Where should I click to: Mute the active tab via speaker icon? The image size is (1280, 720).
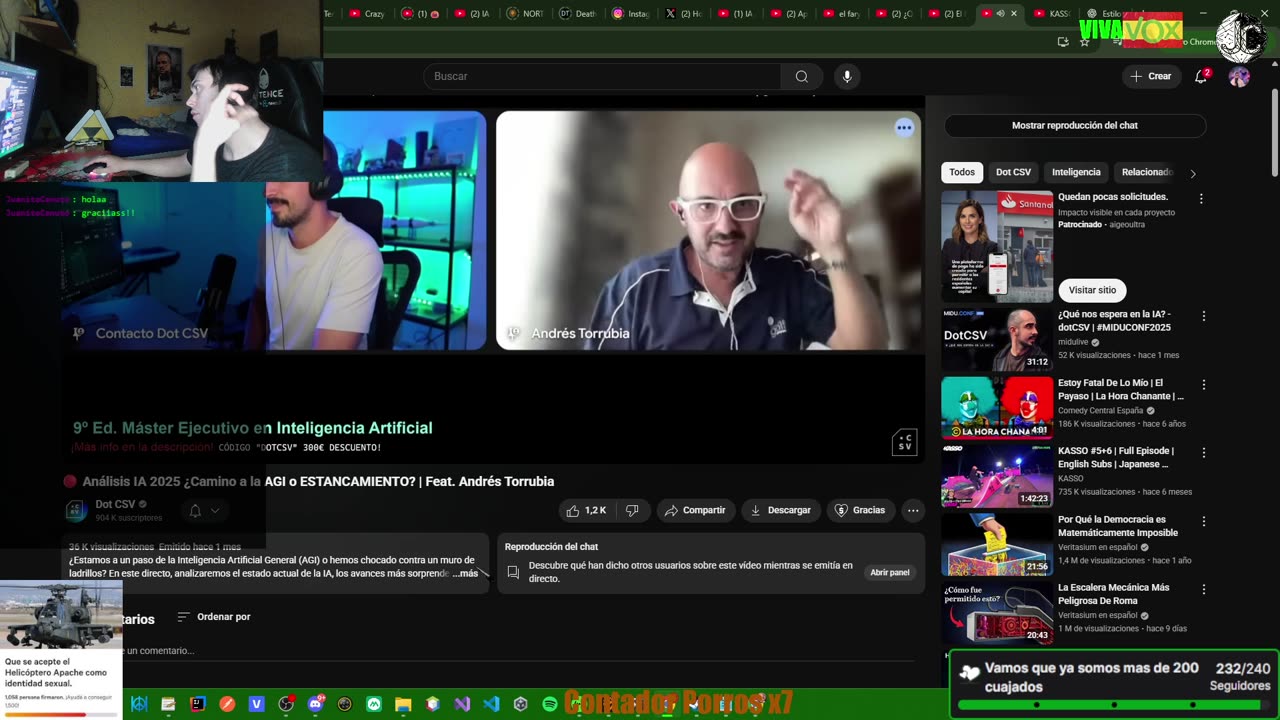coord(1000,13)
